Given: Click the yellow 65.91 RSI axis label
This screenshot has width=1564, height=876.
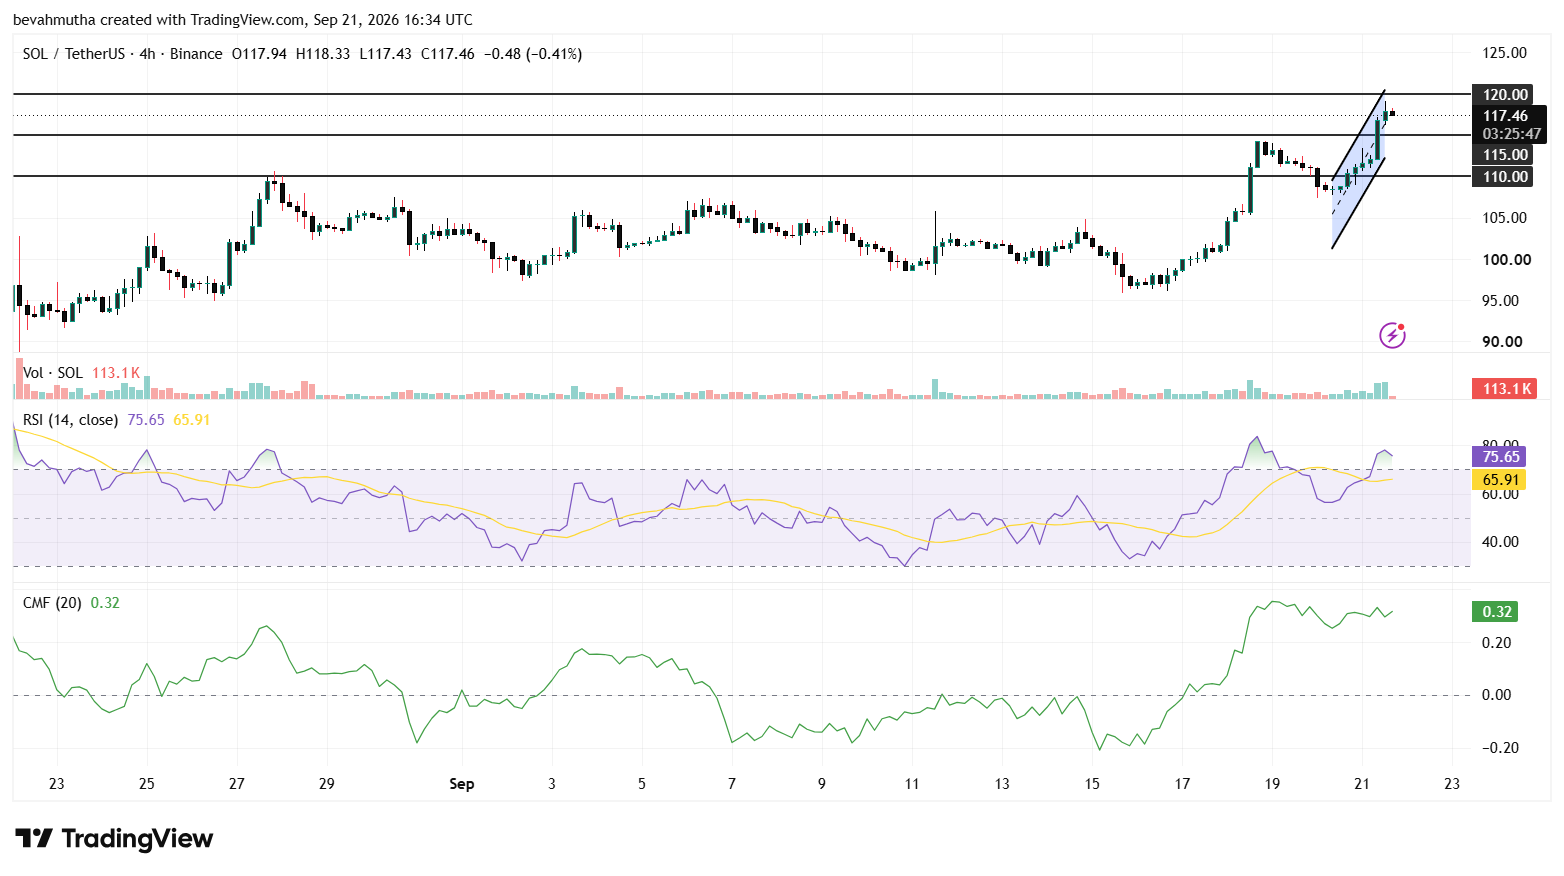Looking at the screenshot, I should [1499, 480].
